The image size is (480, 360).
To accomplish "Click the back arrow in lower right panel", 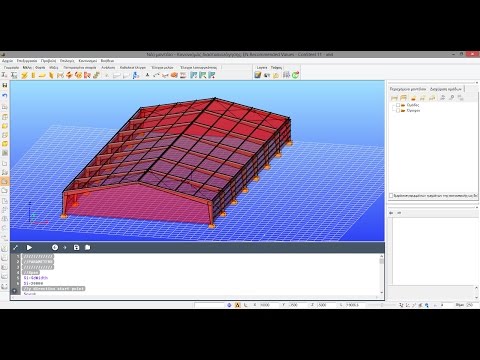I will click(391, 213).
